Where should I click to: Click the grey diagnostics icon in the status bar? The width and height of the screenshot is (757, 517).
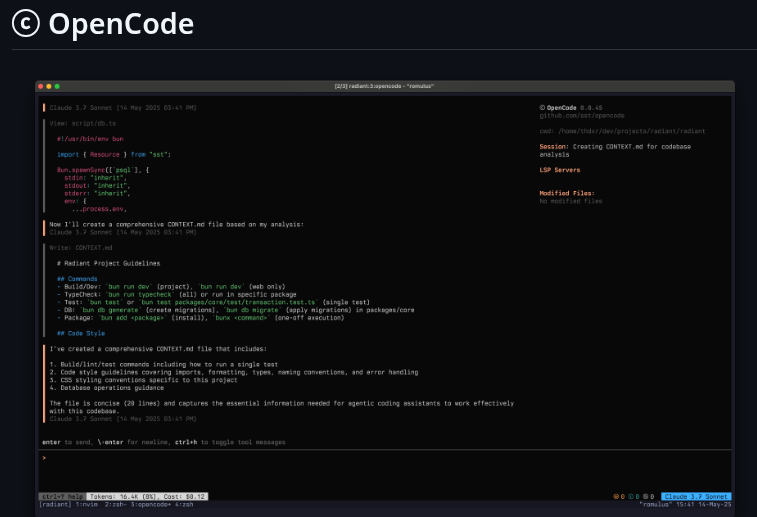click(645, 496)
